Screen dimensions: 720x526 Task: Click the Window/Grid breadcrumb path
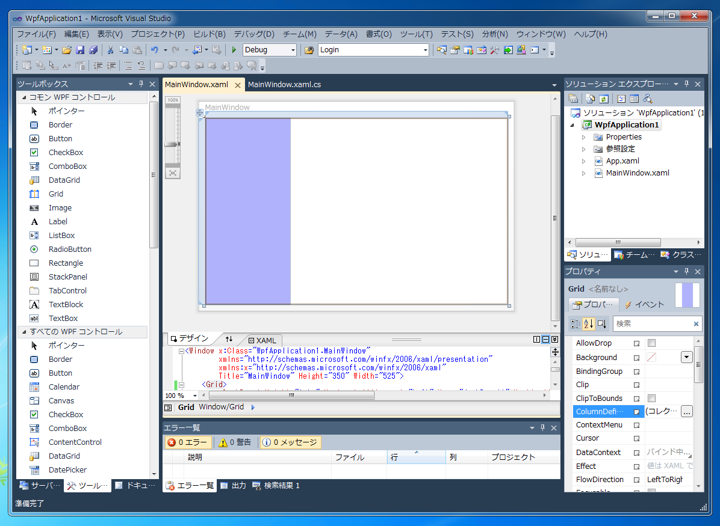tap(221, 407)
